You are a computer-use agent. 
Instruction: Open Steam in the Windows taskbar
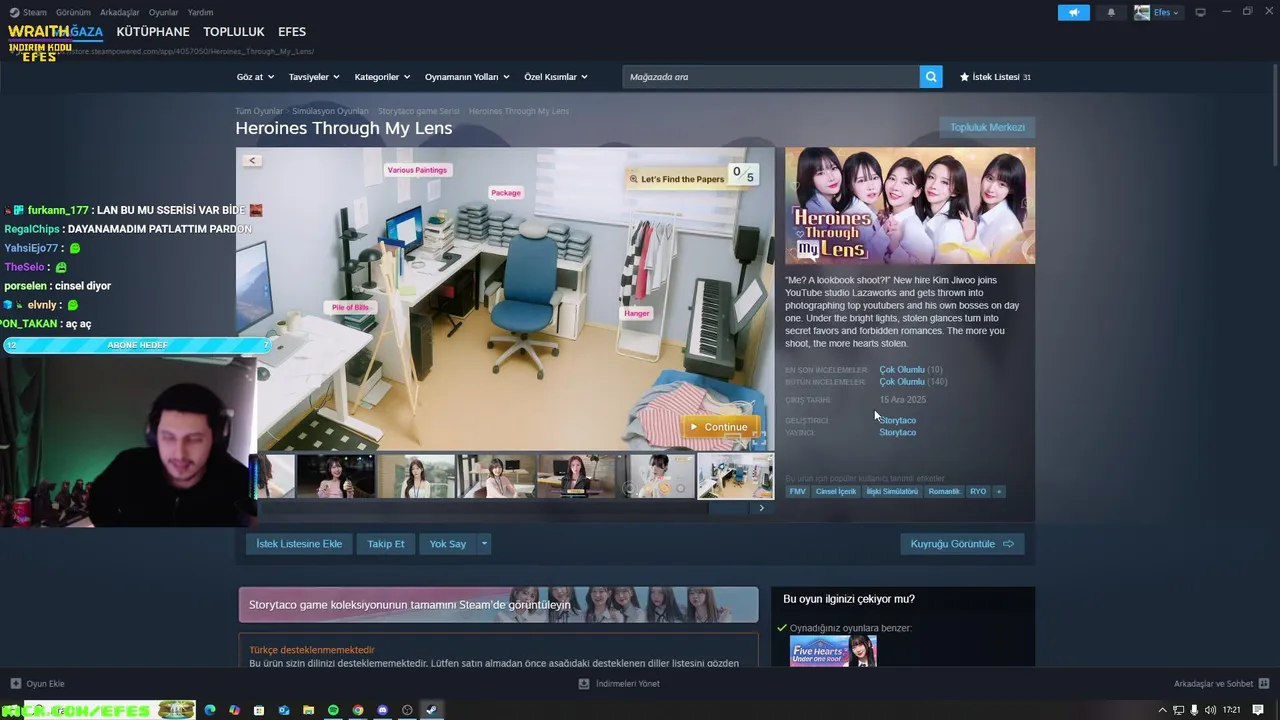(x=431, y=710)
